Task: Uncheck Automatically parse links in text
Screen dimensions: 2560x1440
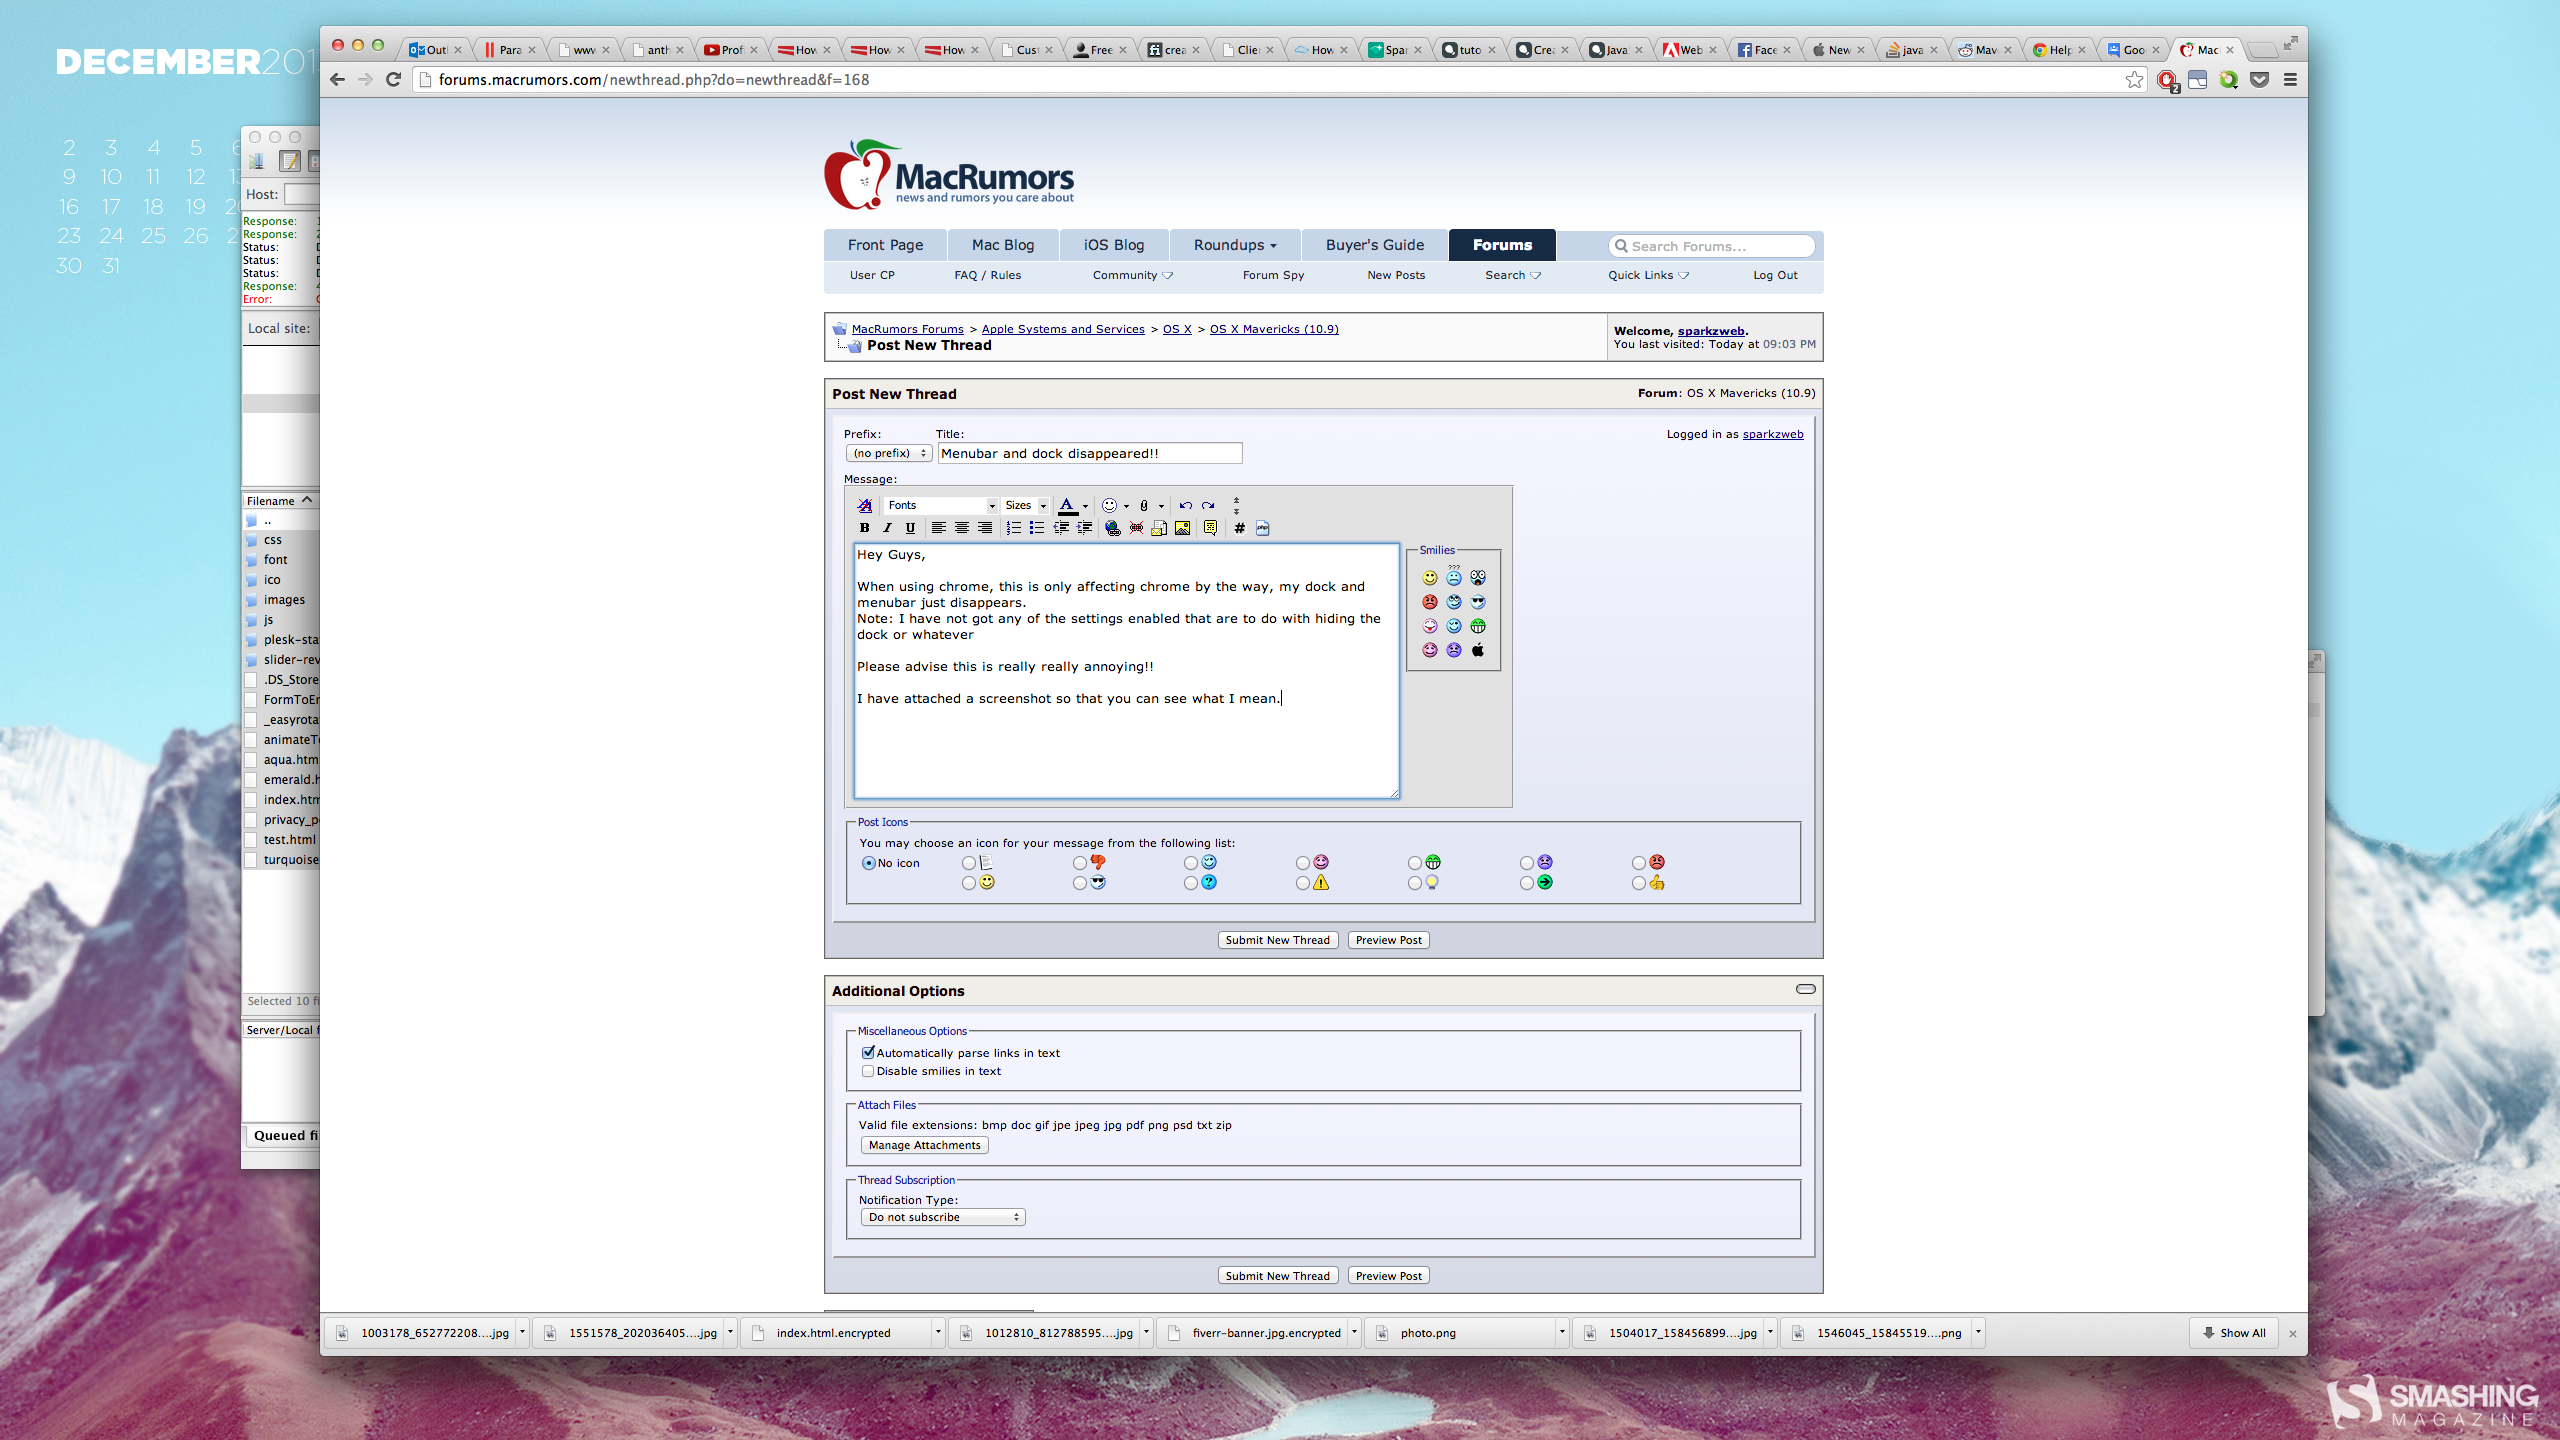Action: 868,1052
